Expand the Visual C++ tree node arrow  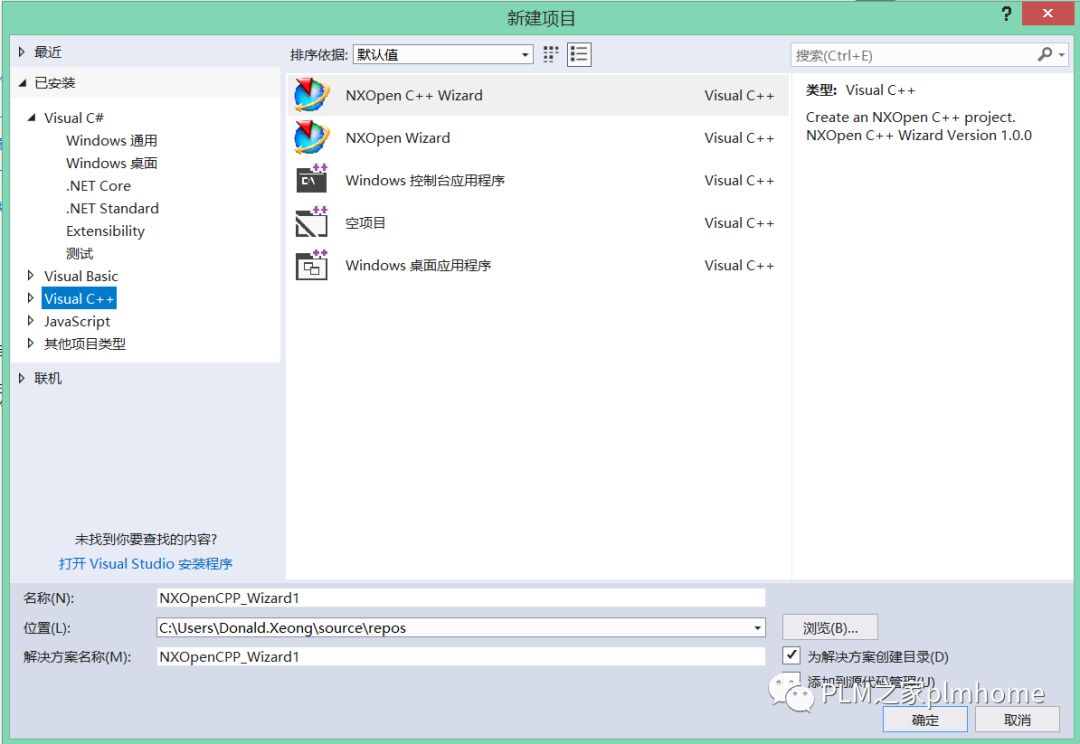click(30, 298)
